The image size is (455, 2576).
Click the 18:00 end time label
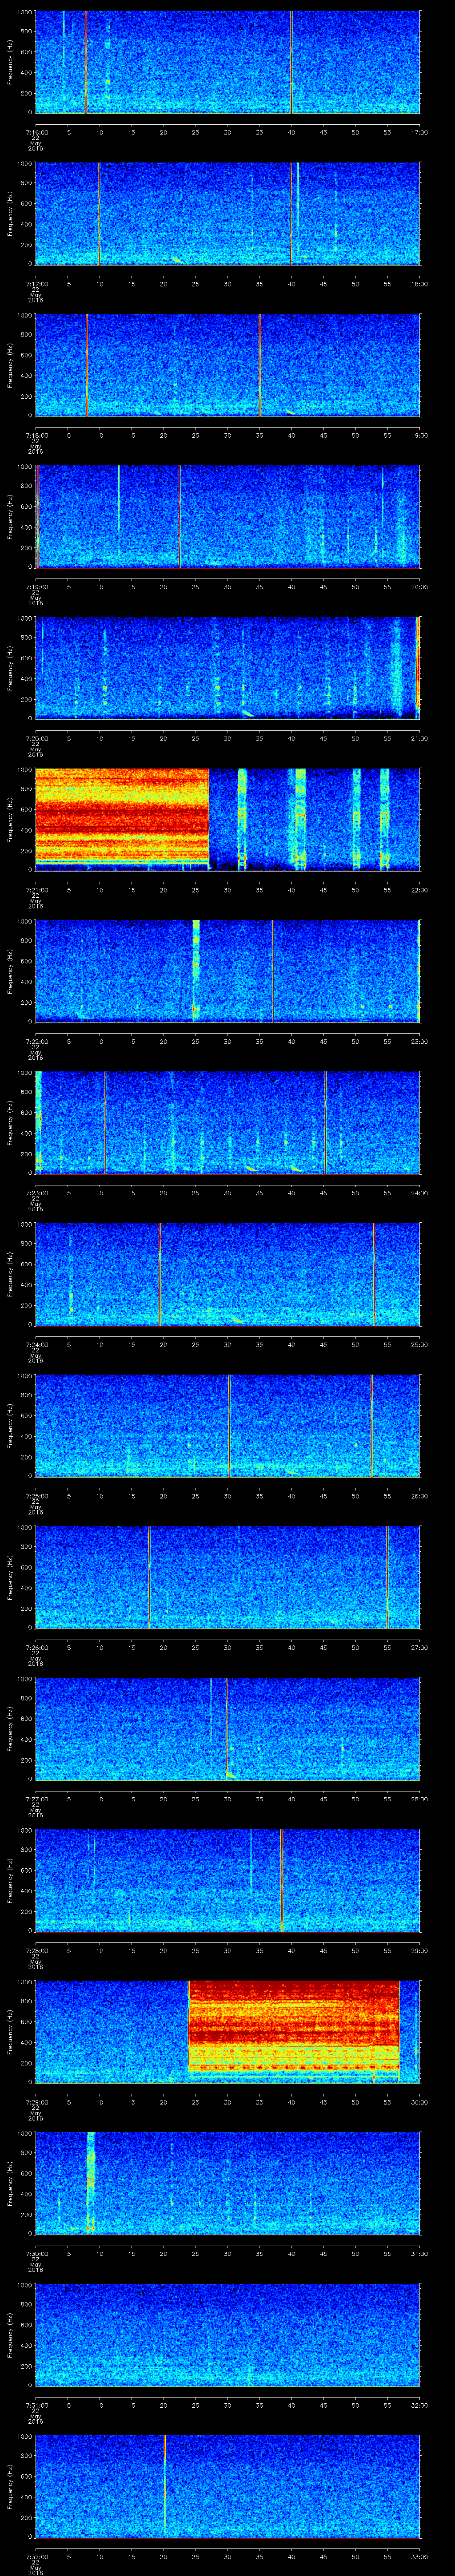coord(419,284)
